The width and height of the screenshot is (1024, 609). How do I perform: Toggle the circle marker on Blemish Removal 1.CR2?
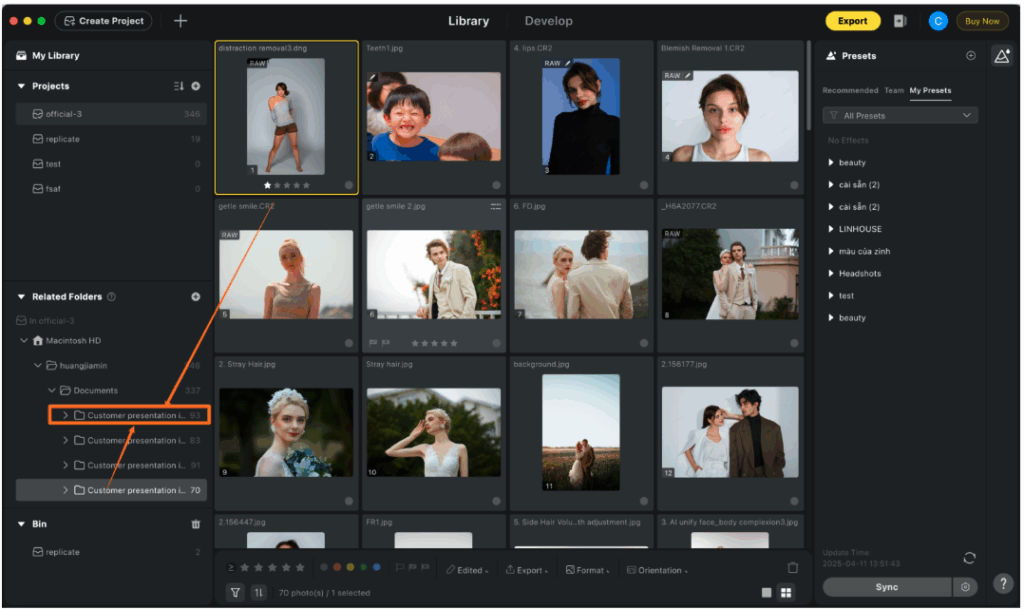794,185
